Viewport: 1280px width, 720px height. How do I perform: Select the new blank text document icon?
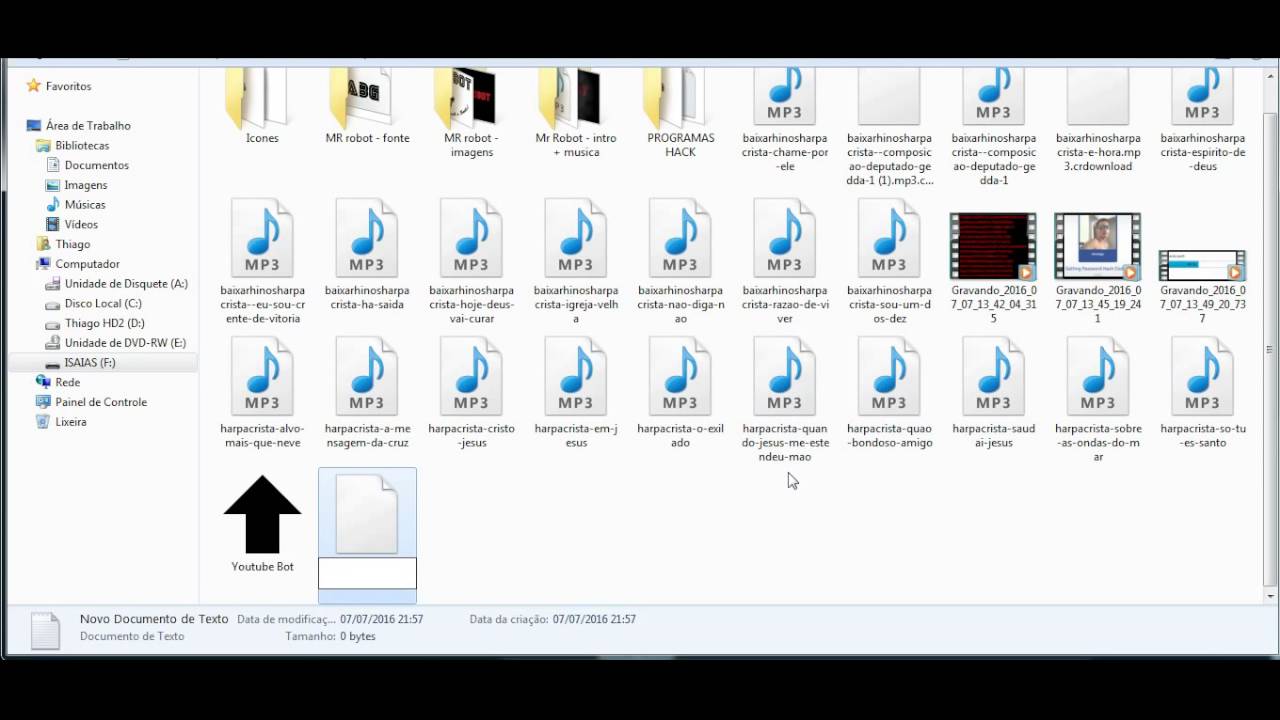[x=367, y=514]
